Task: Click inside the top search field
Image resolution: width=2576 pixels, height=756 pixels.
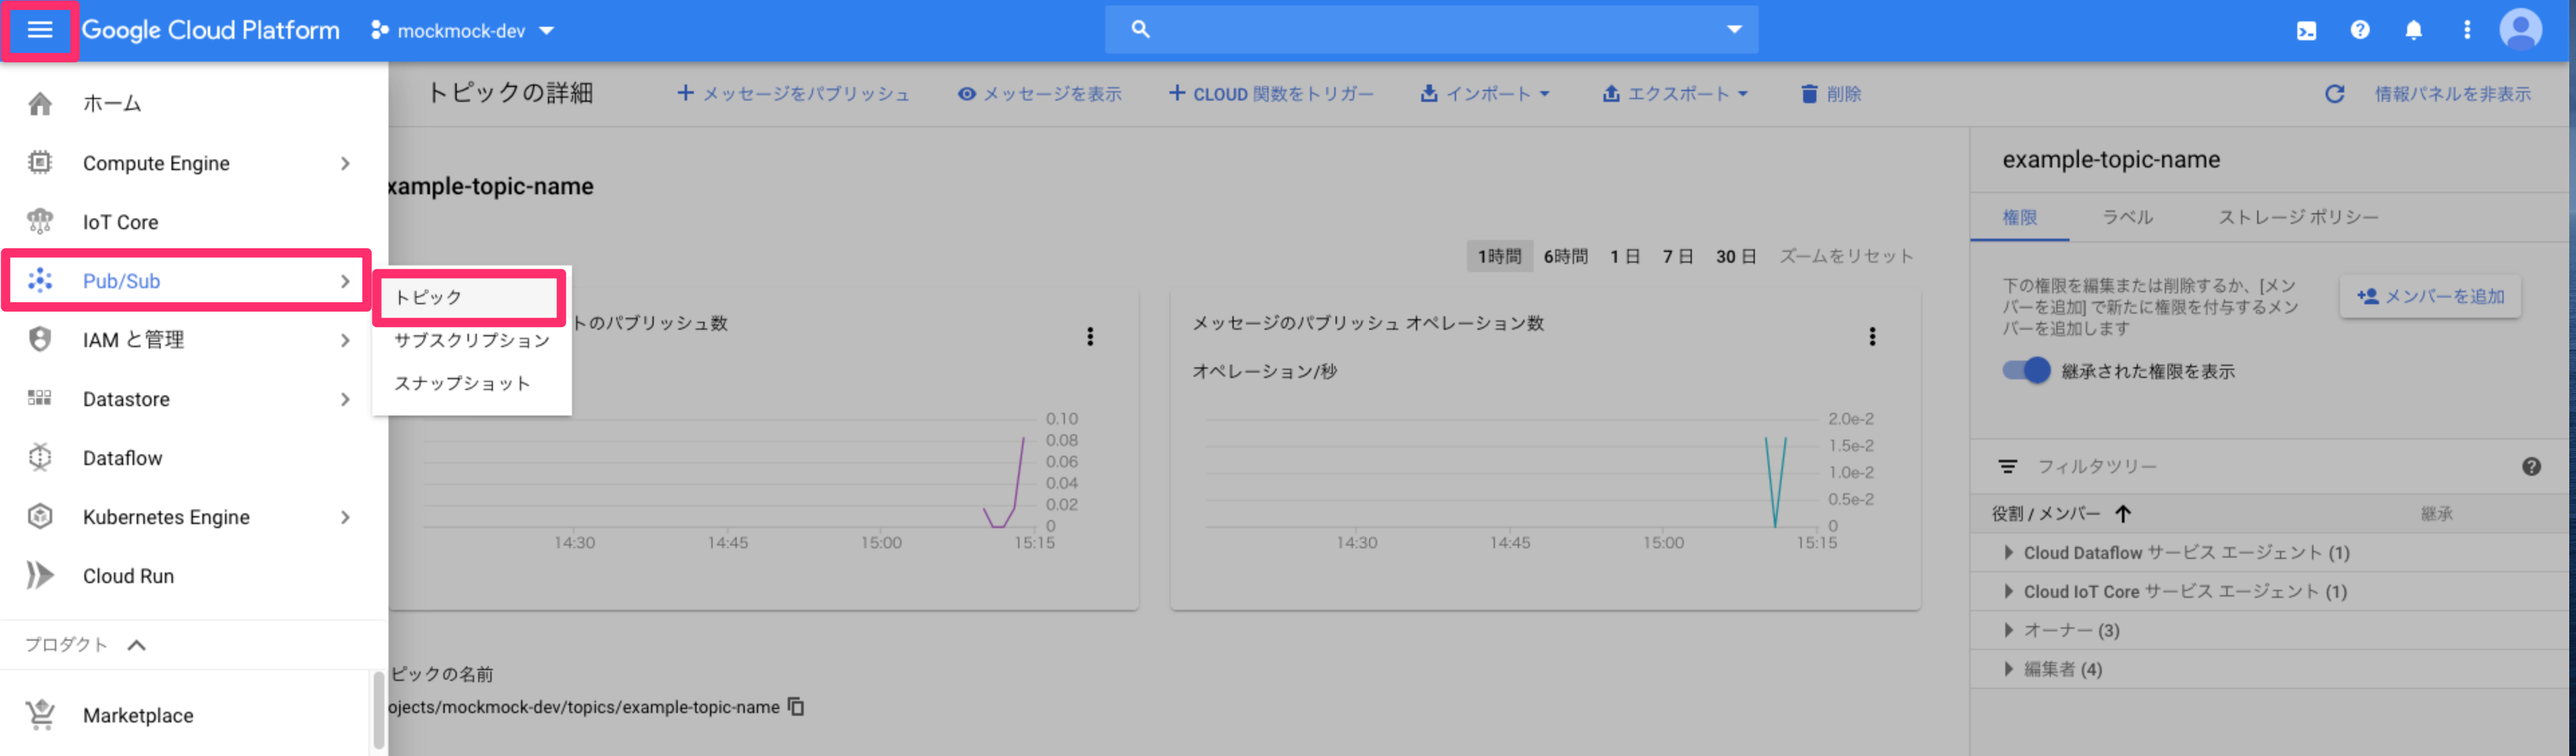Action: (1431, 30)
